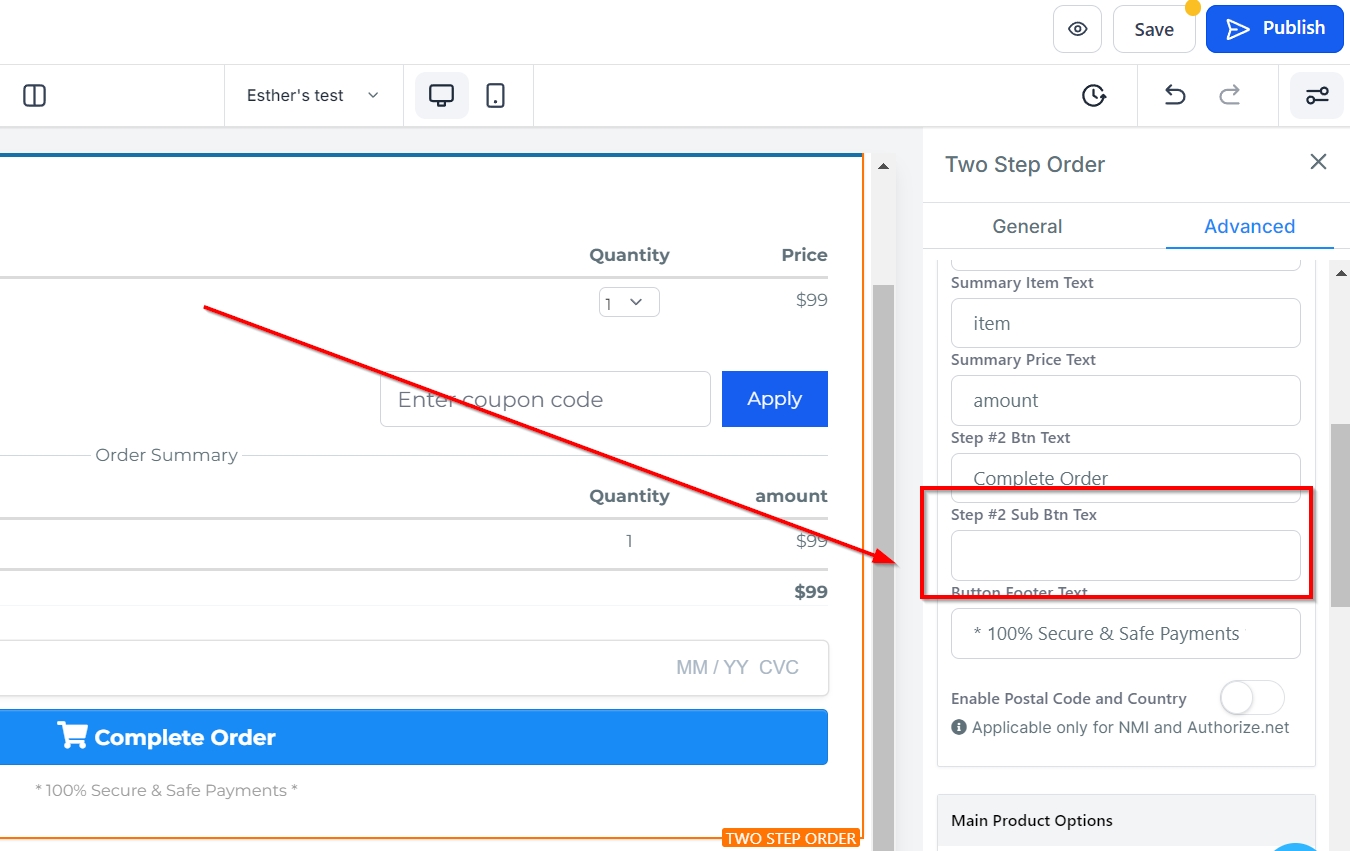Screen dimensions: 1350x851
Task: Switch to desktop view icon
Action: (x=441, y=96)
